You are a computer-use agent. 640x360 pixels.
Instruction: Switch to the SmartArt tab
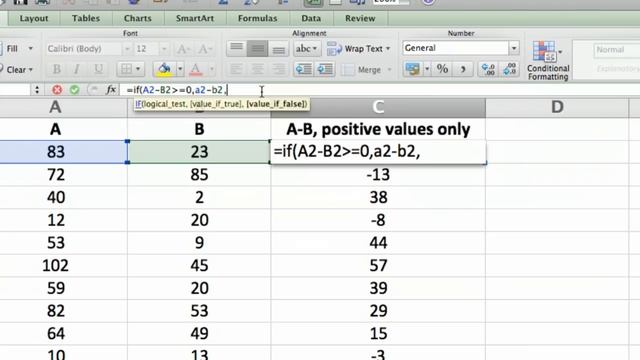[x=195, y=18]
